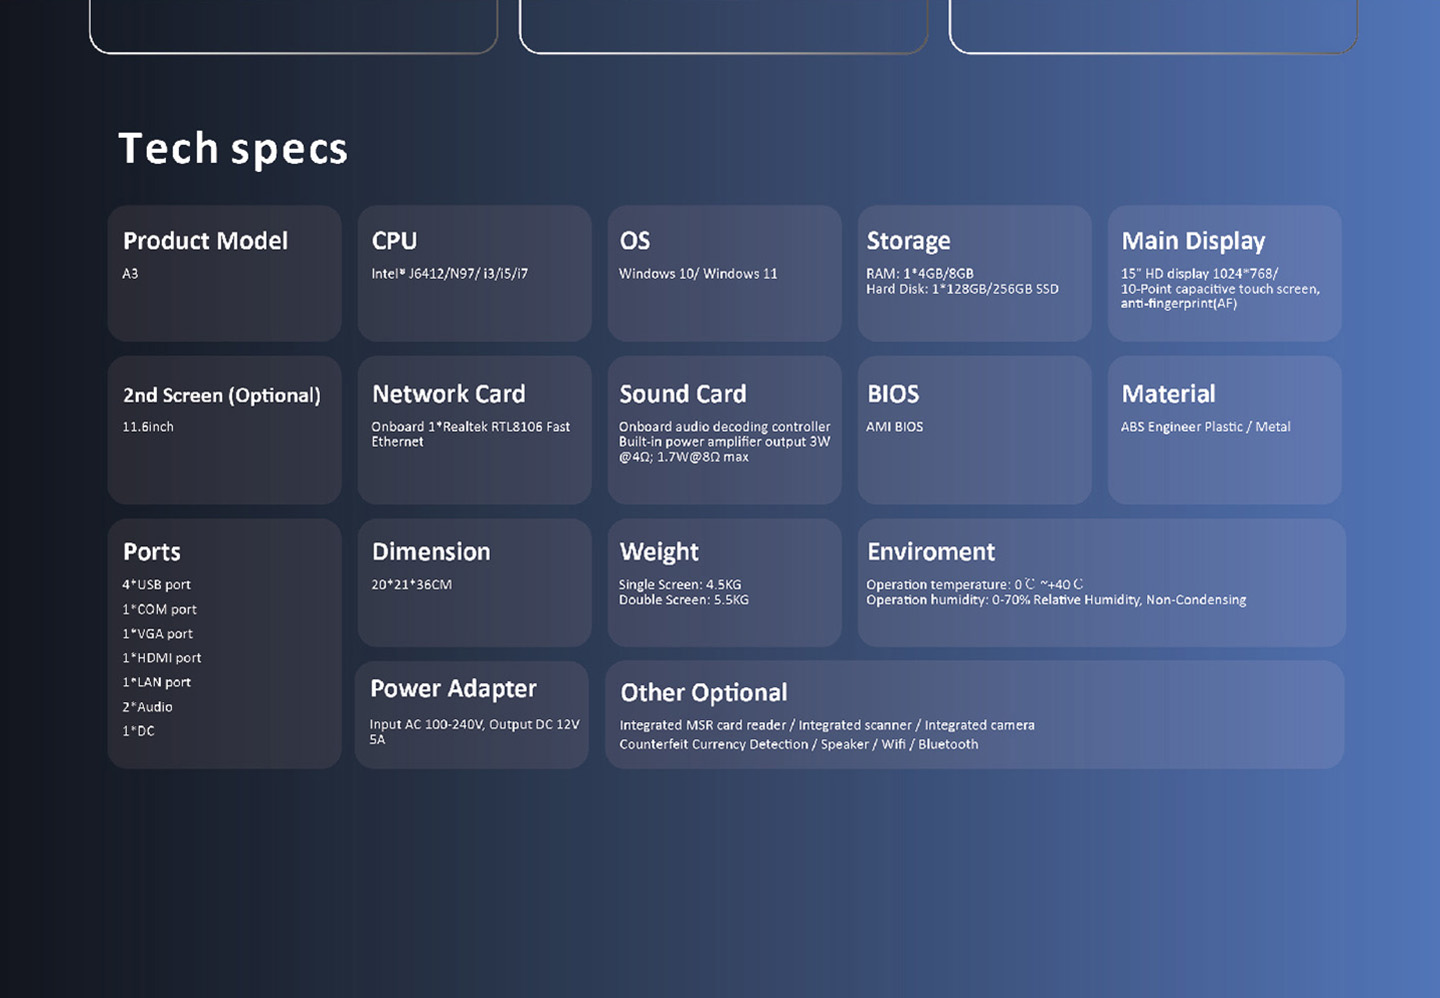
Task: Select the Product Model card
Action: [x=224, y=273]
